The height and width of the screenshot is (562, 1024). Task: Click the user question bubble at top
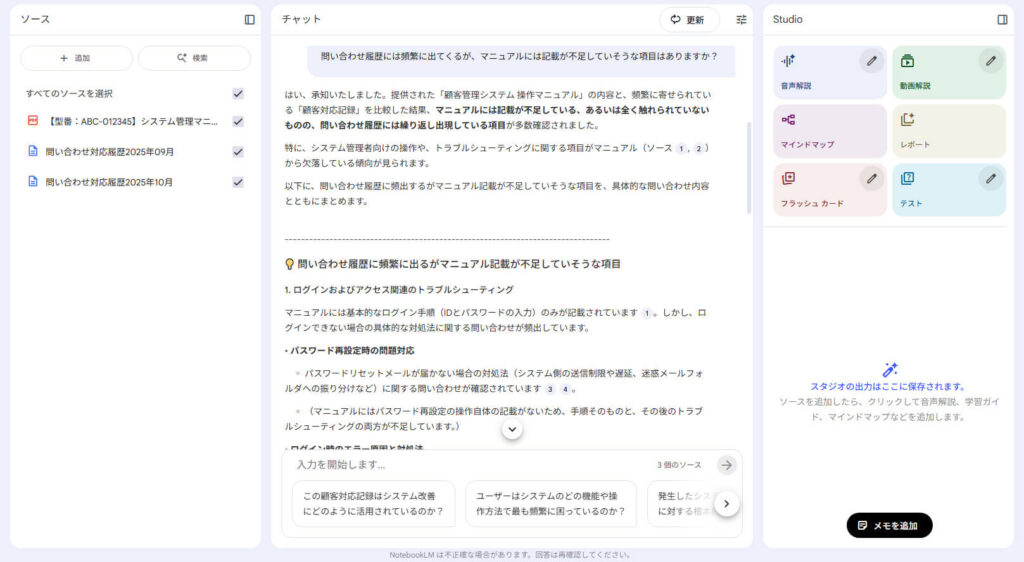[x=520, y=59]
